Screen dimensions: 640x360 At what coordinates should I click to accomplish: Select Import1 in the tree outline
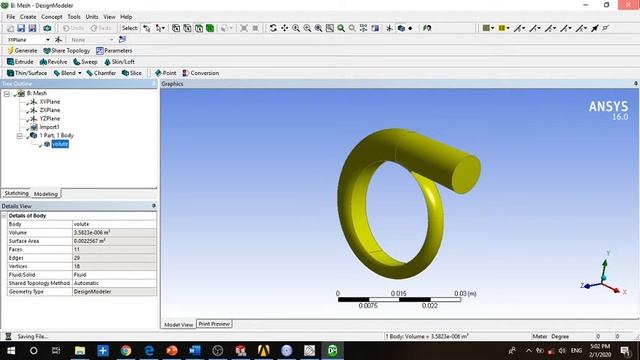click(49, 127)
